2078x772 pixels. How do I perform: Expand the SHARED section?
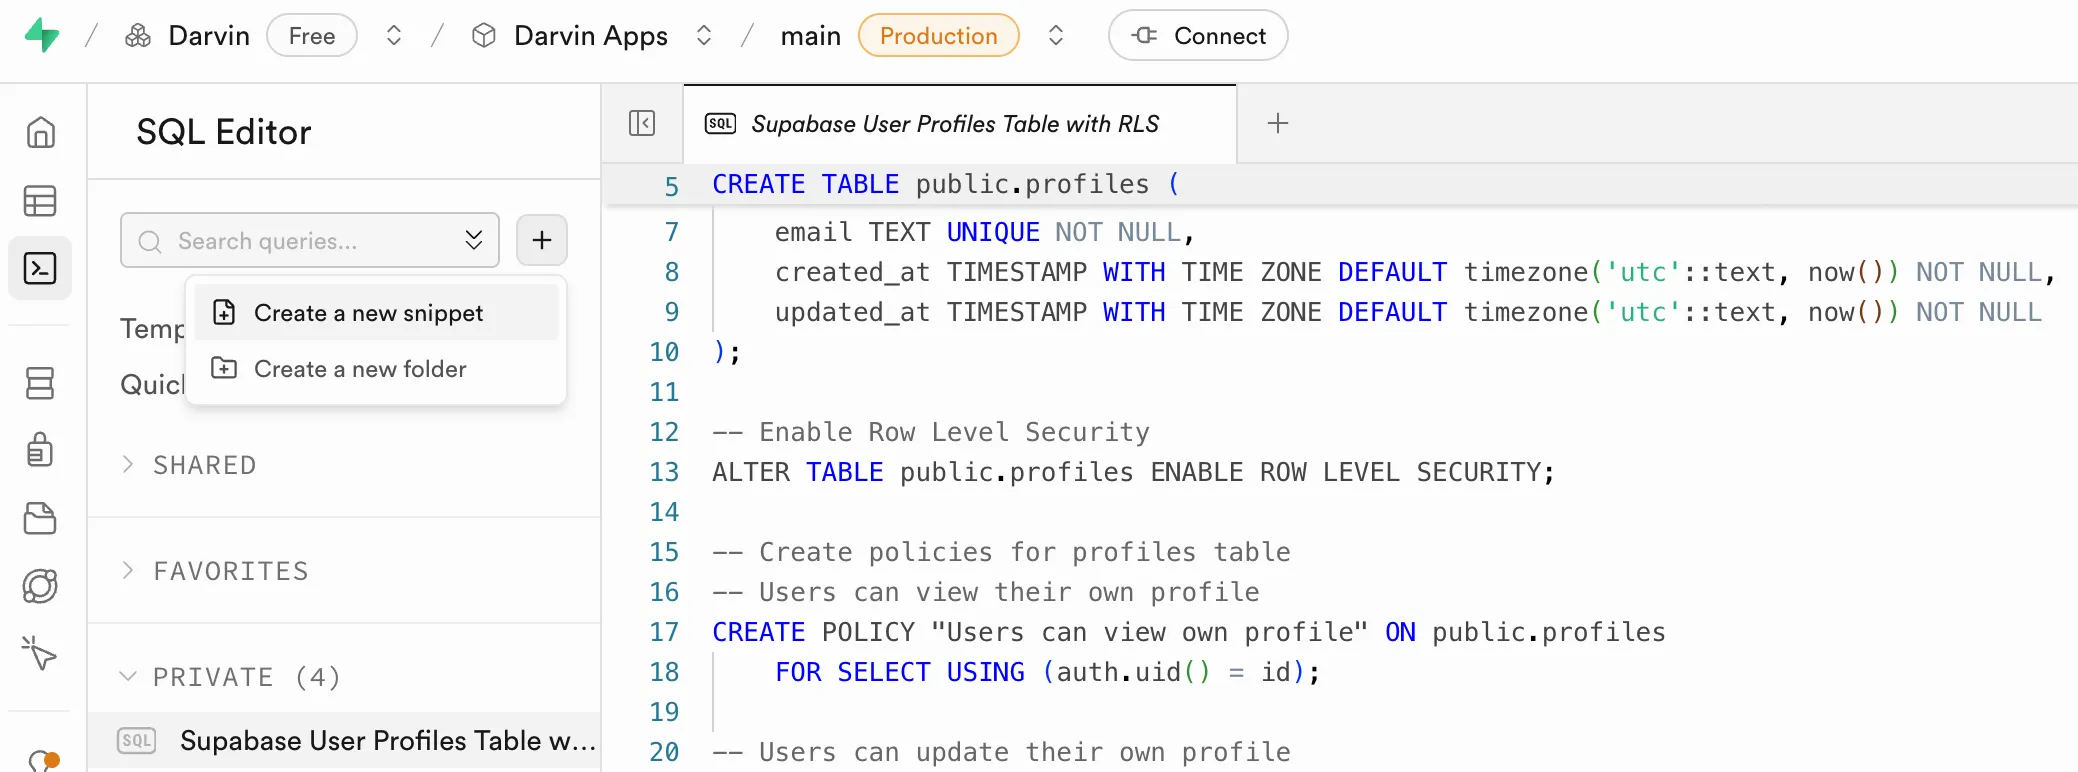188,465
